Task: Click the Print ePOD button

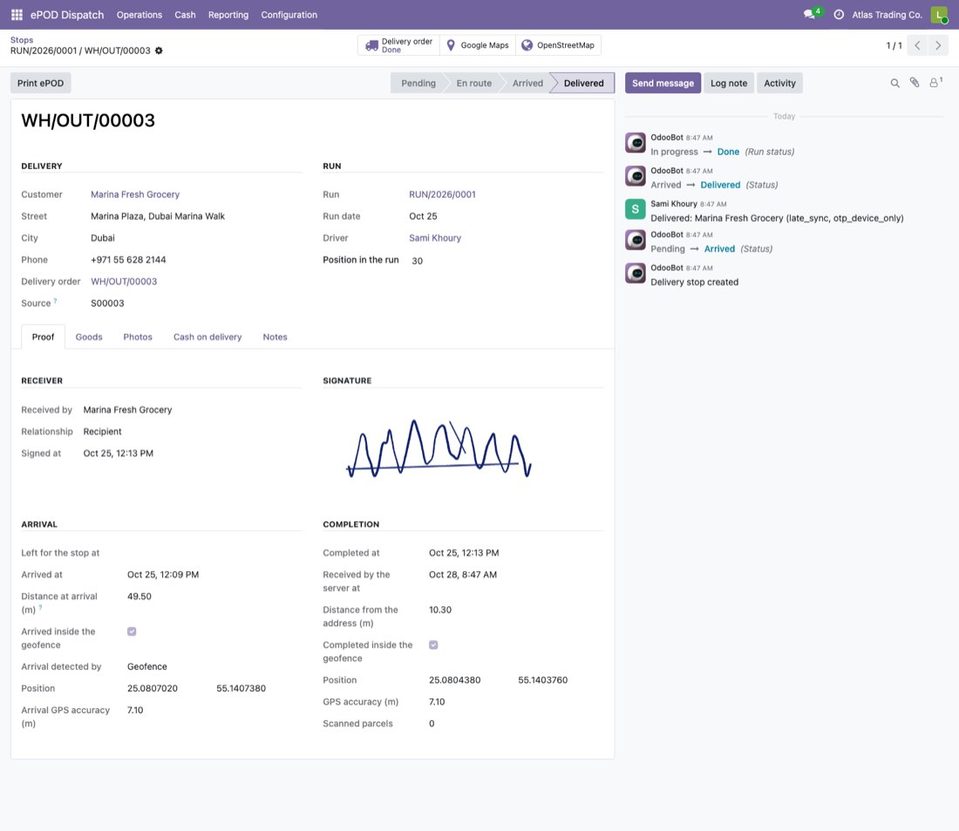Action: [x=40, y=83]
